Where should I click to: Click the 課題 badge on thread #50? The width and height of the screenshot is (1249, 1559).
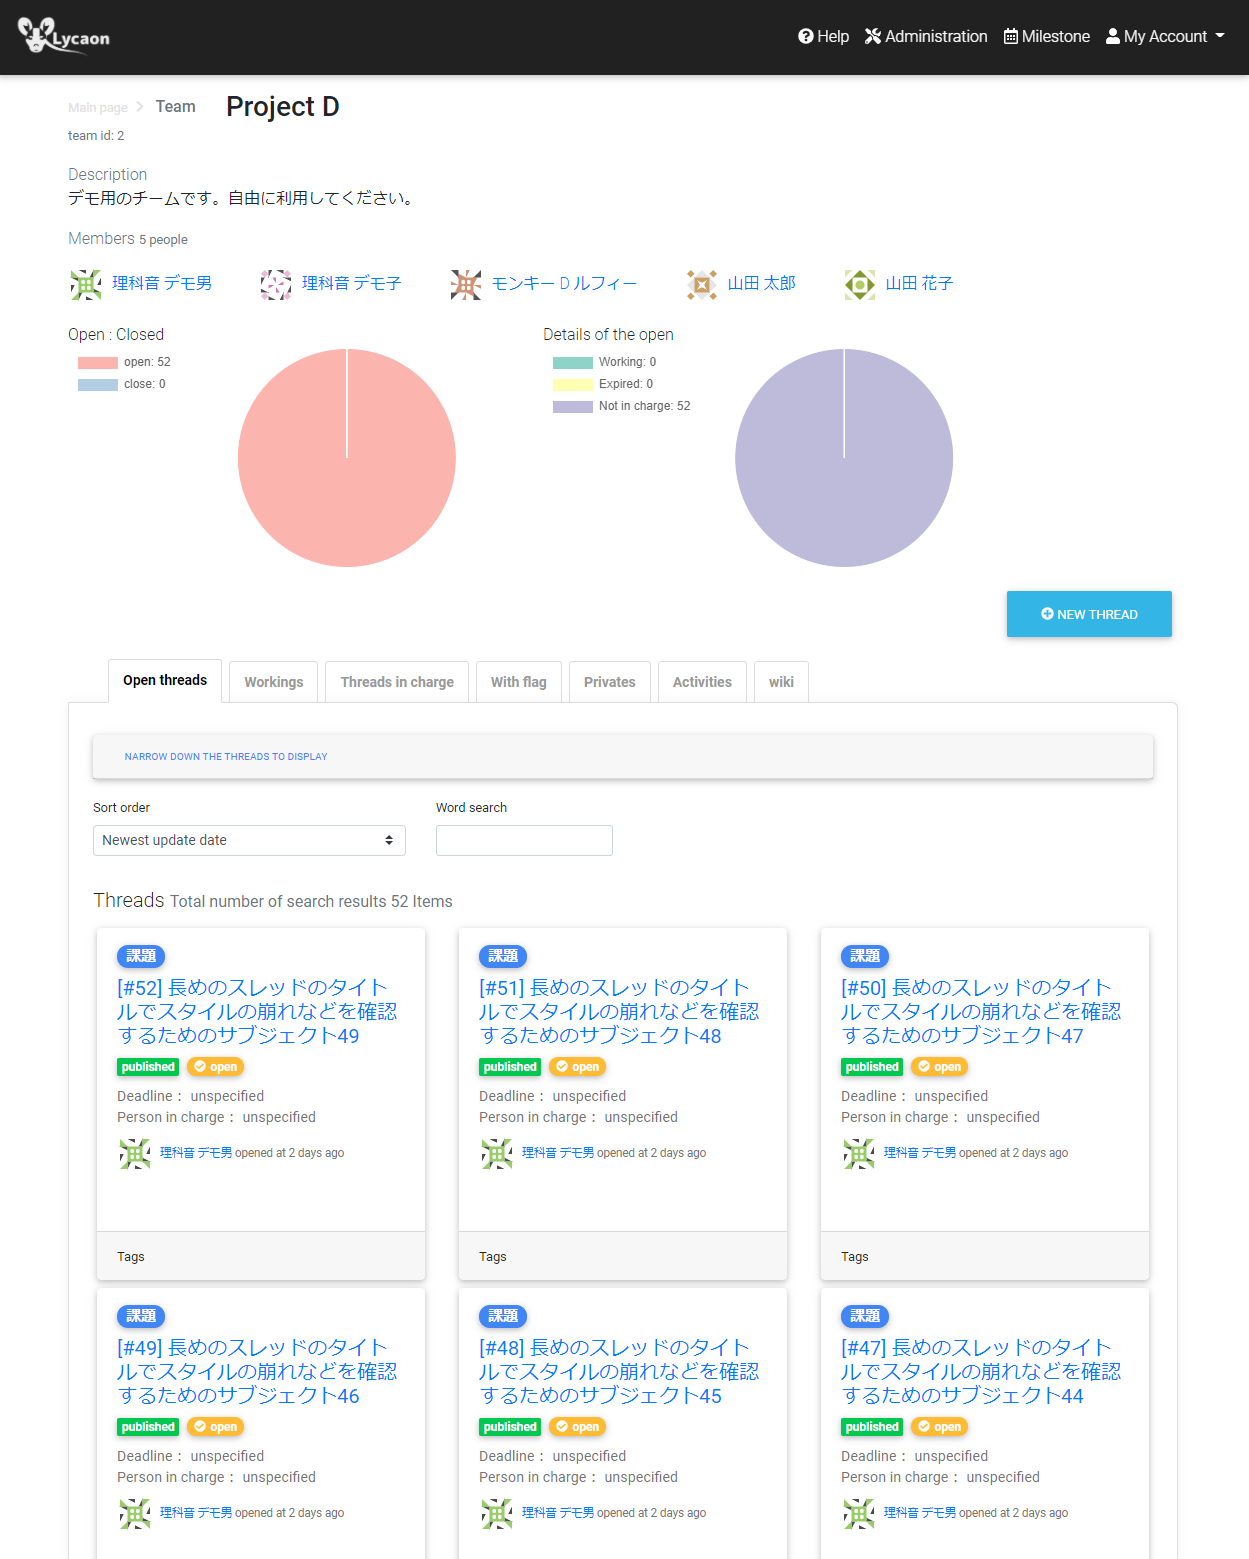[x=865, y=956]
